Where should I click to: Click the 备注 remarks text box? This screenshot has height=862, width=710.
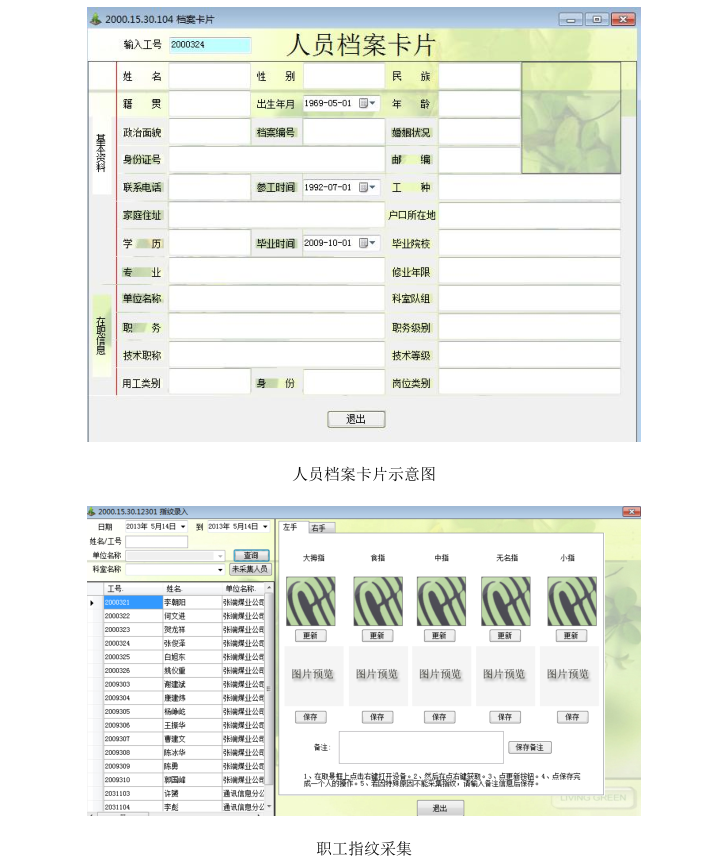pyautogui.click(x=421, y=747)
